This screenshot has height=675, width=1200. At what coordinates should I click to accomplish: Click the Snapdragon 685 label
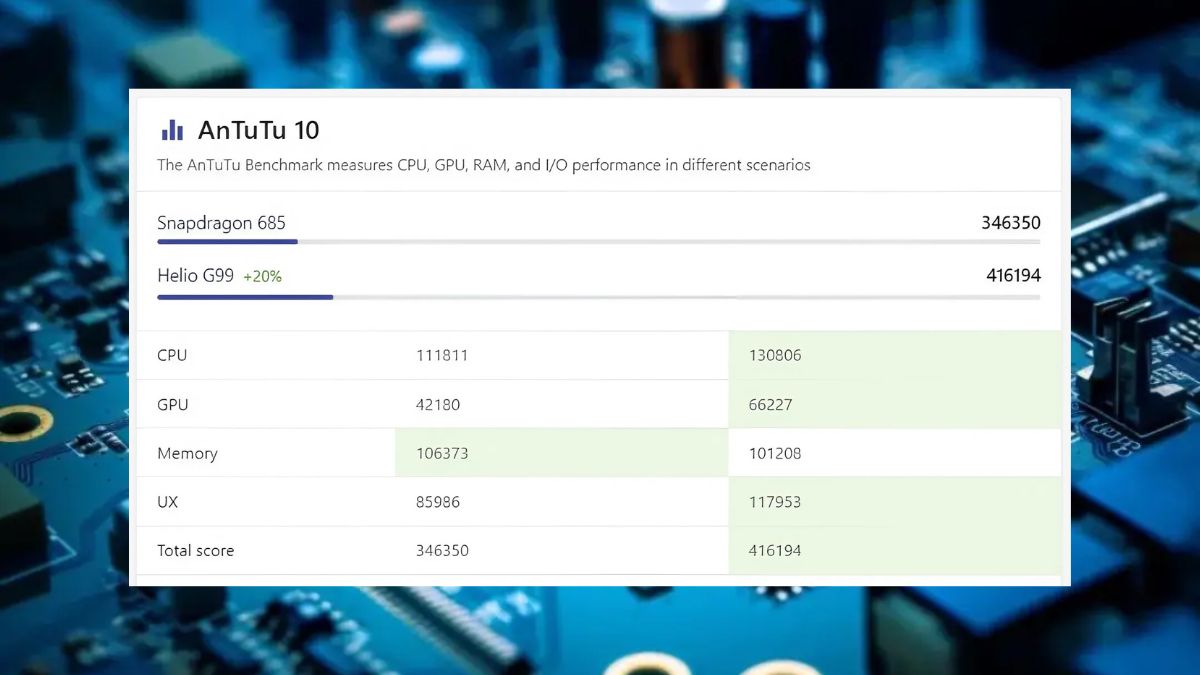click(221, 223)
